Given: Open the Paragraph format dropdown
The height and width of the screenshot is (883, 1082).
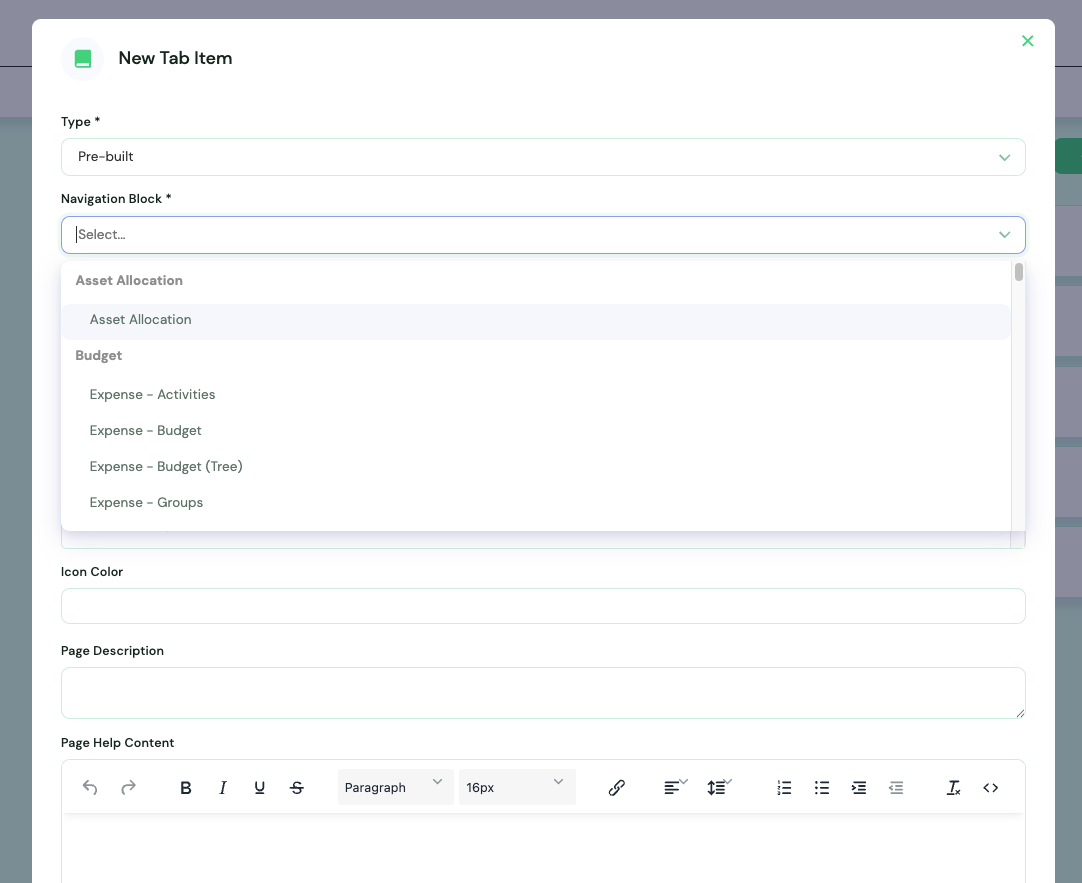Looking at the screenshot, I should point(395,787).
